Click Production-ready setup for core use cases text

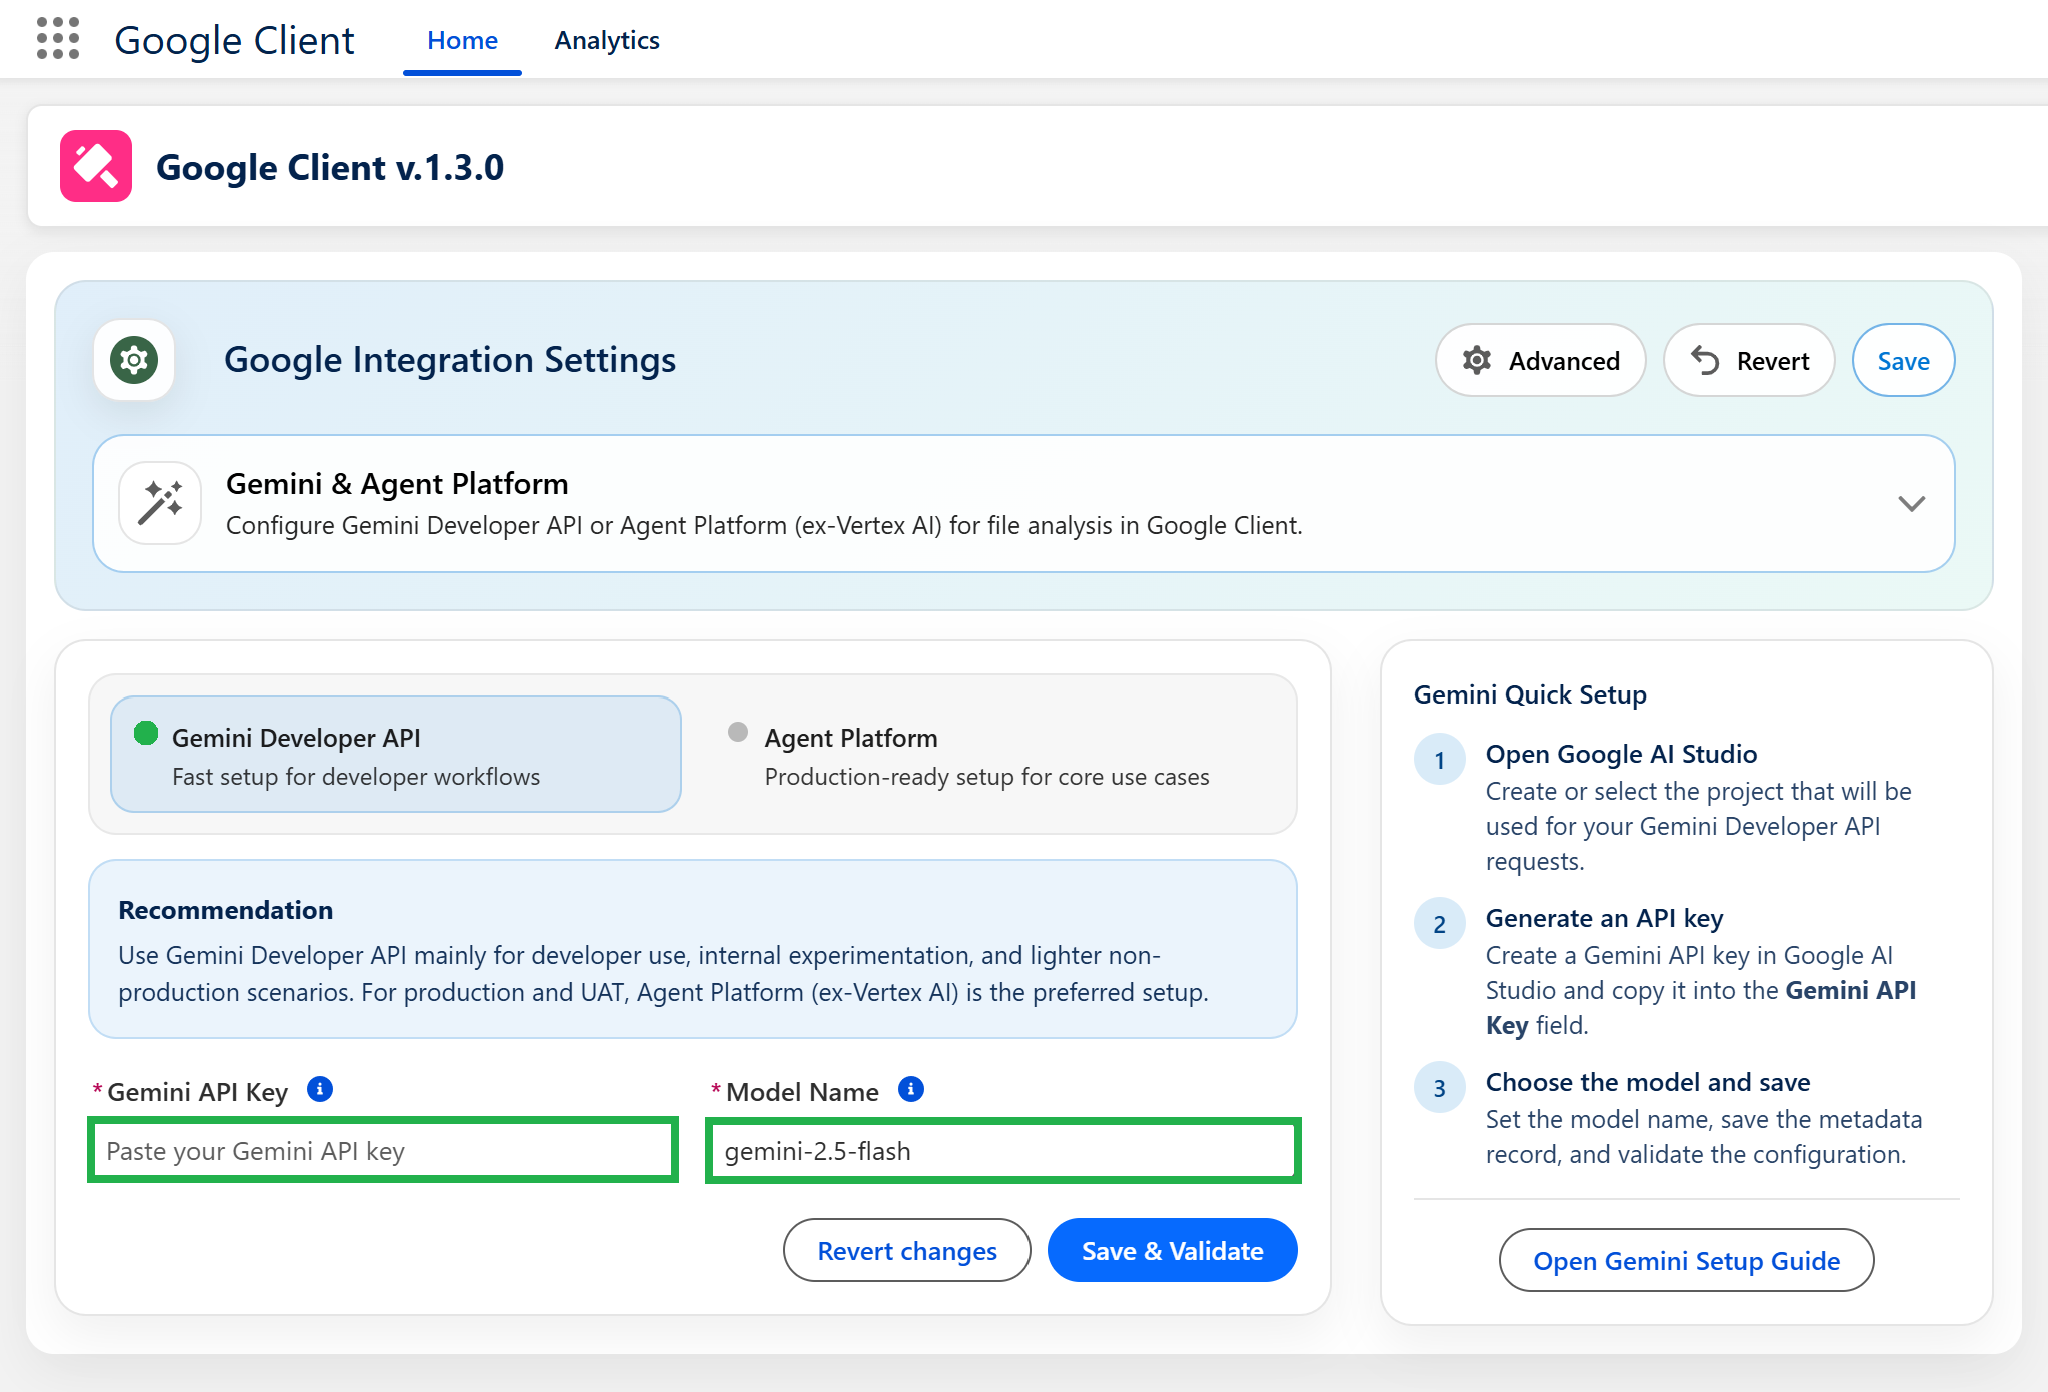[987, 777]
